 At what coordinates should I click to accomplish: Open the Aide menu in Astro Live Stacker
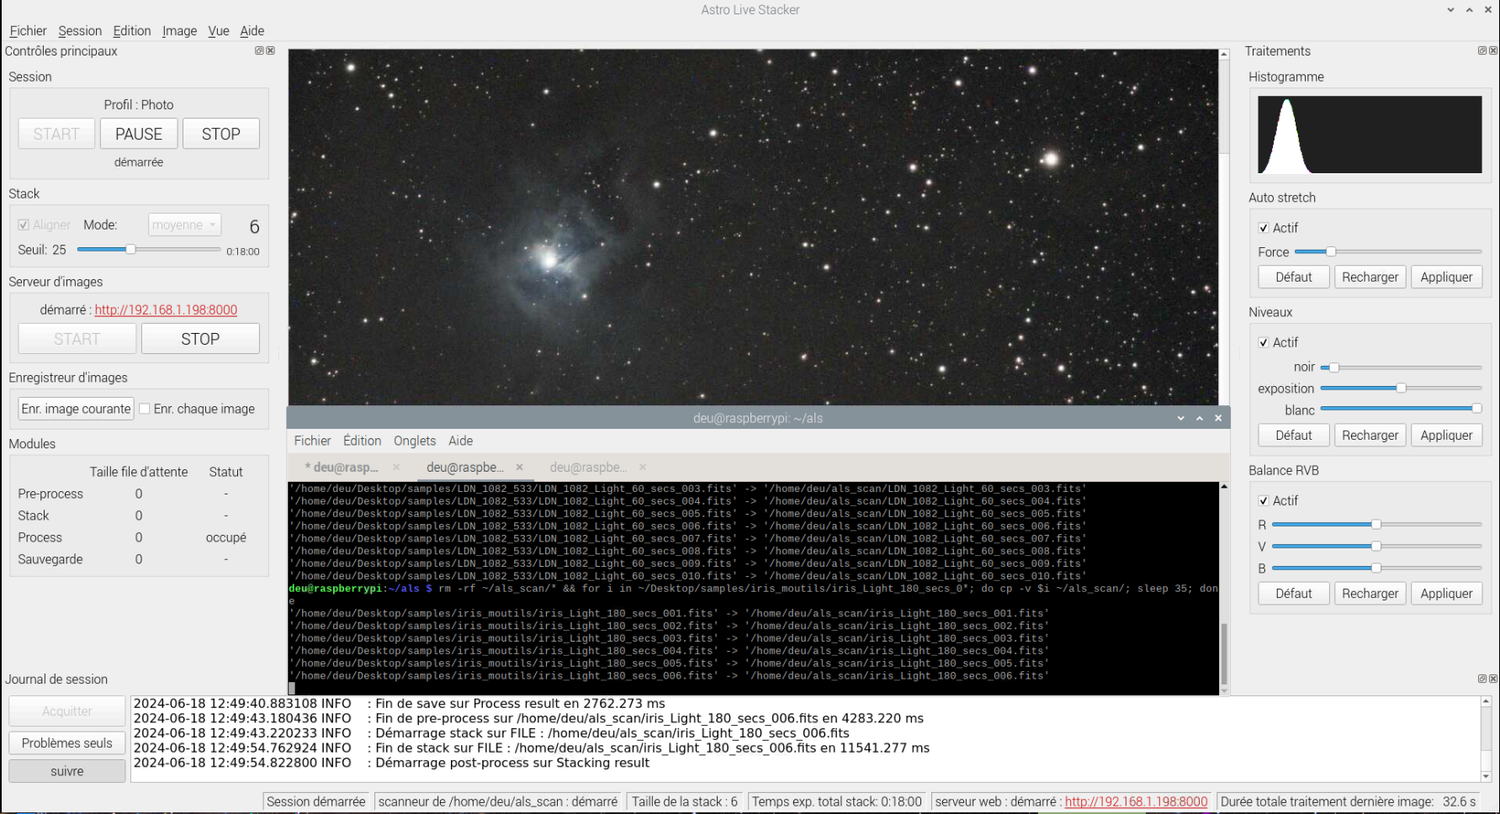[252, 31]
